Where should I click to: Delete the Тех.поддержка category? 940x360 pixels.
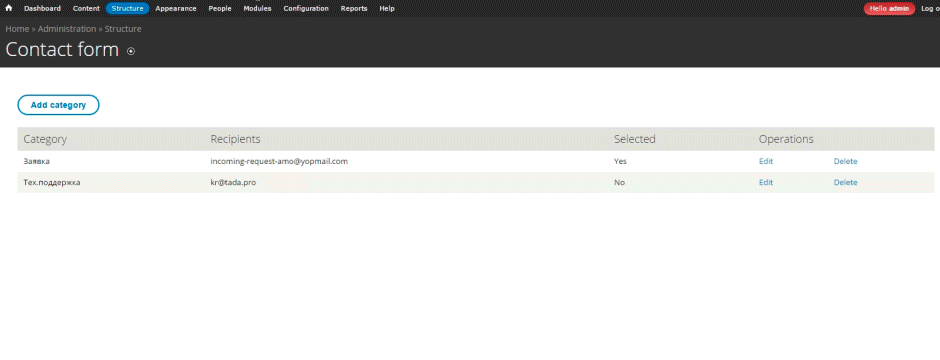click(x=845, y=182)
